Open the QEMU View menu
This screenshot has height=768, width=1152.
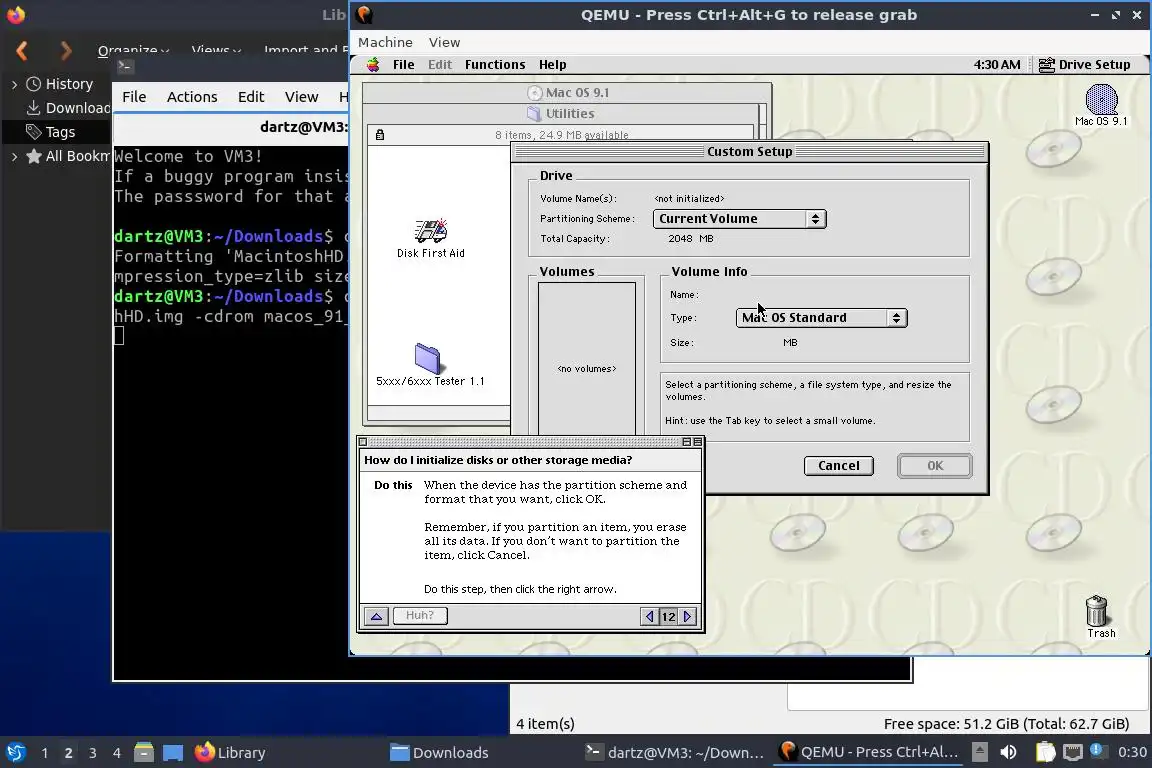pos(444,43)
